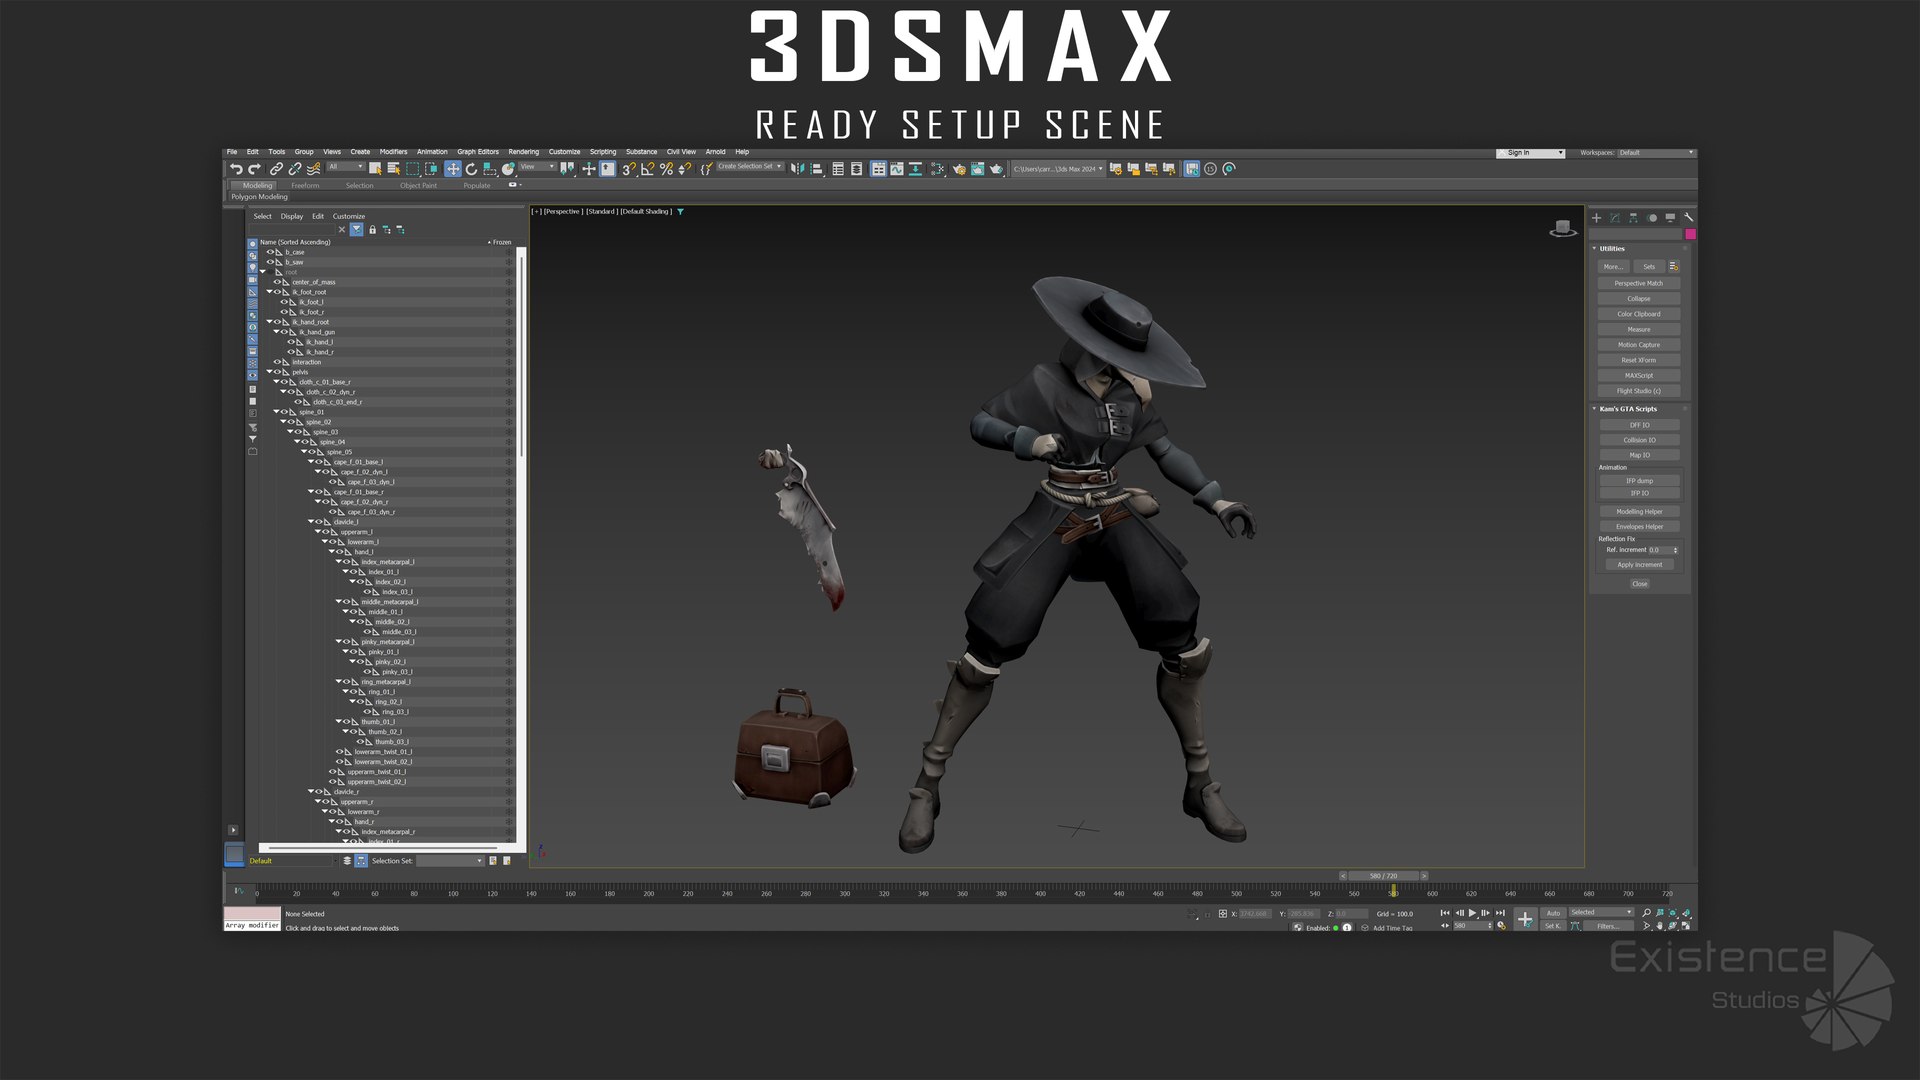
Task: Click the Mirror tool icon
Action: pos(797,169)
